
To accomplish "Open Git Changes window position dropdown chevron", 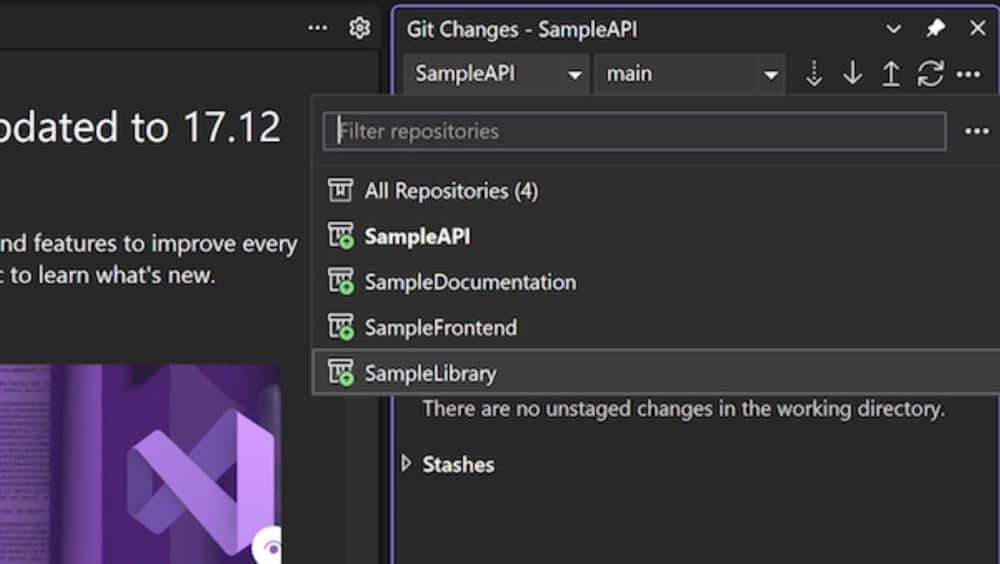I will coord(893,29).
